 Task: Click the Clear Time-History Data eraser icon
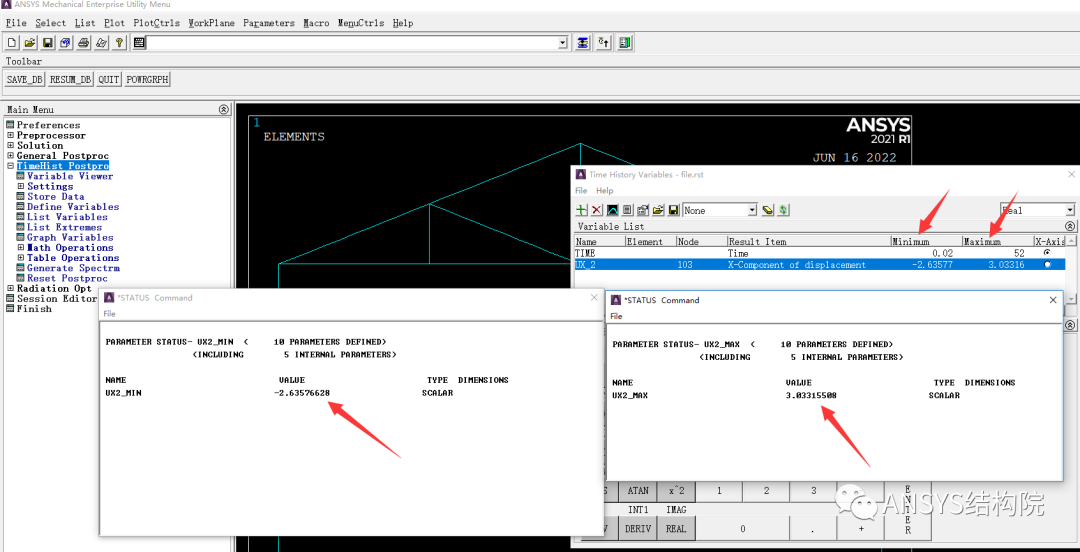pos(768,210)
